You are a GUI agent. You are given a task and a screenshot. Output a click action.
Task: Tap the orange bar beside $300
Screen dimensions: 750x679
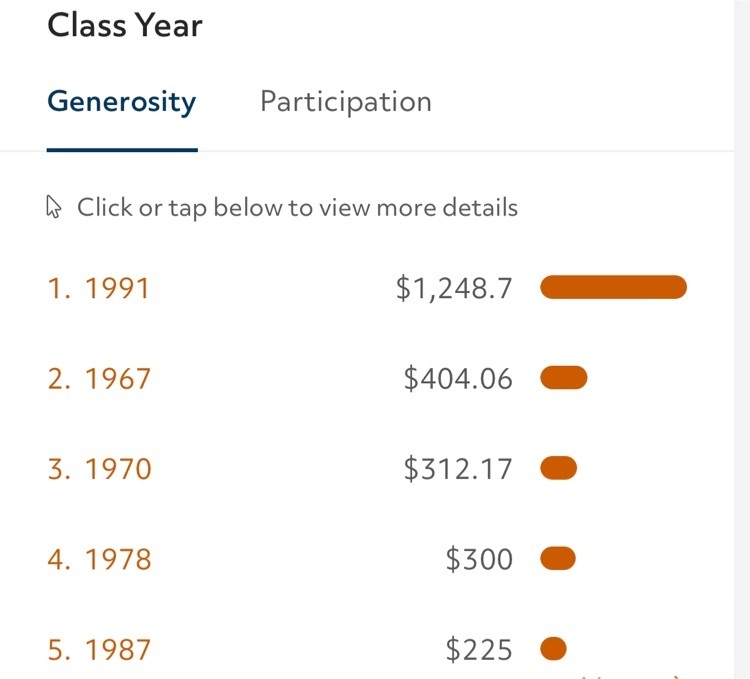tap(558, 558)
